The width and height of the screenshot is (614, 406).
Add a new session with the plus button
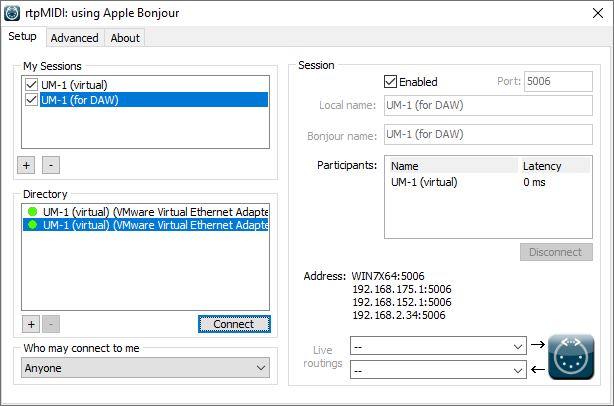point(26,165)
